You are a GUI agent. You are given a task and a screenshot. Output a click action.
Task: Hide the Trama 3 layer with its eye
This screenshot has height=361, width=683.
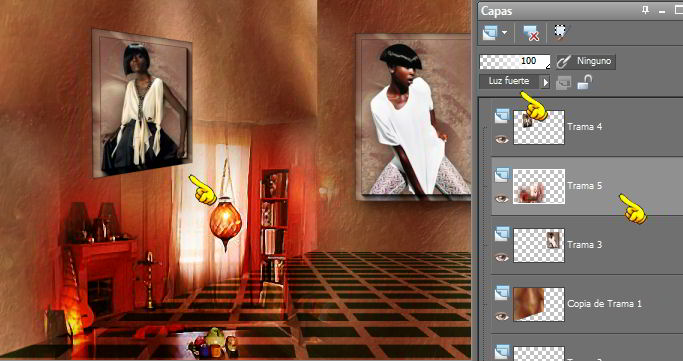tap(502, 257)
